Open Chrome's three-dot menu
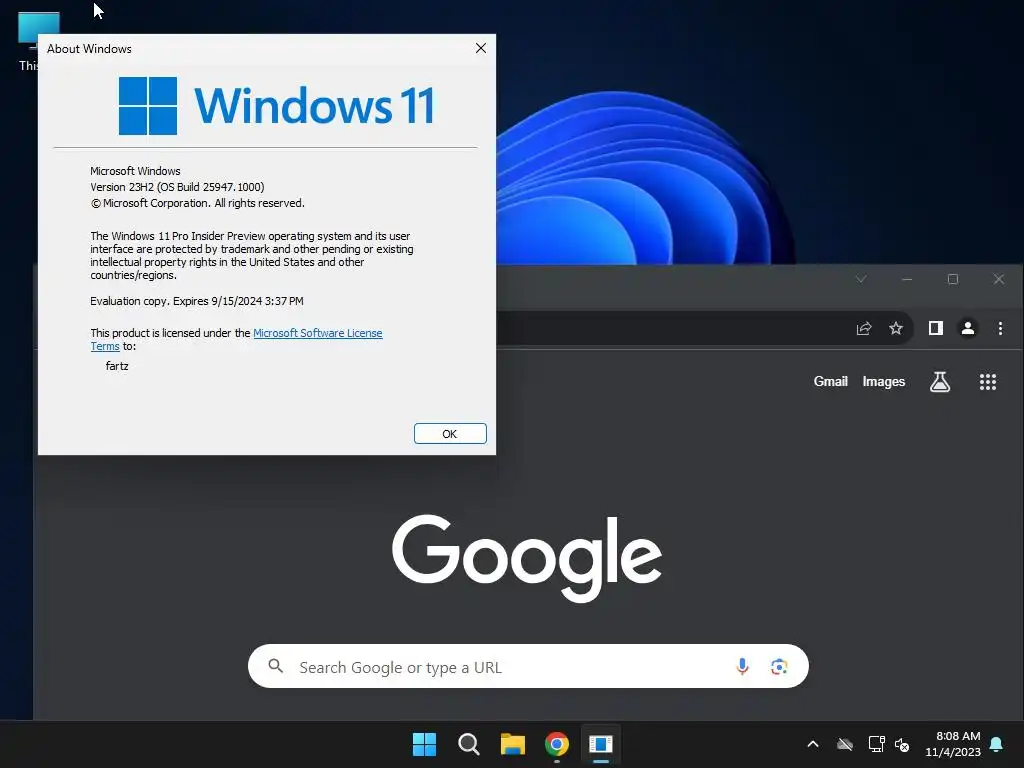Screen dimensions: 1024x768 point(1000,328)
